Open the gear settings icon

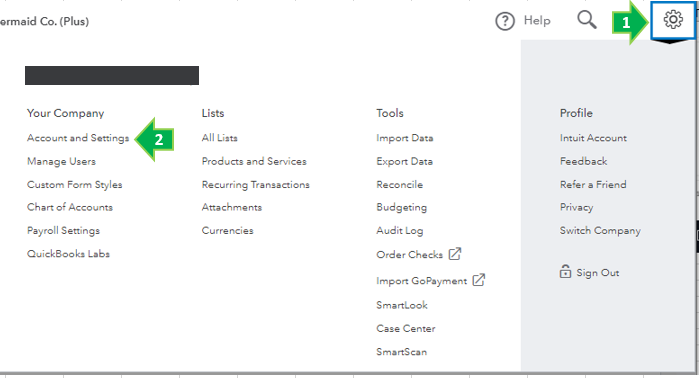tap(673, 20)
